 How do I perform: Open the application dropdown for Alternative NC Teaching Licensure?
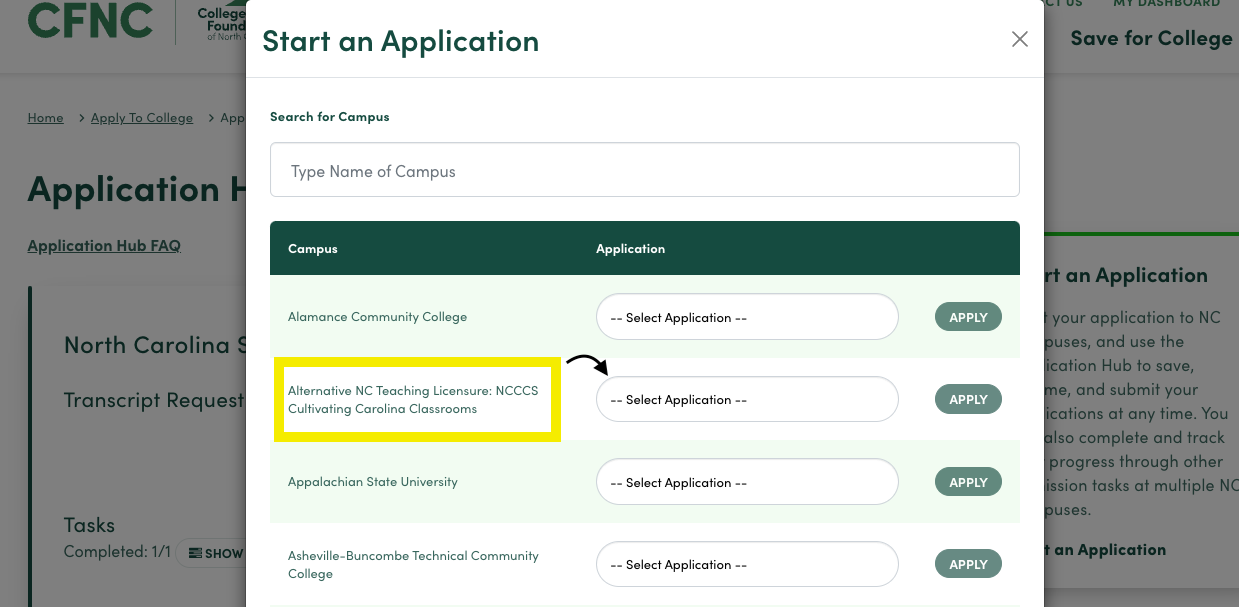point(747,399)
